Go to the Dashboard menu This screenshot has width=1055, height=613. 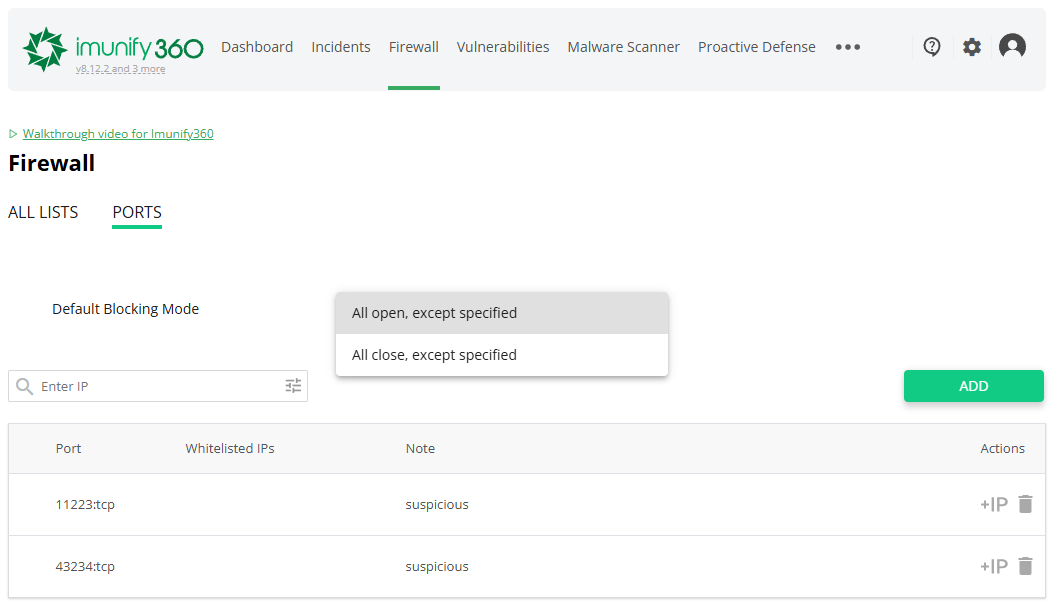(257, 47)
